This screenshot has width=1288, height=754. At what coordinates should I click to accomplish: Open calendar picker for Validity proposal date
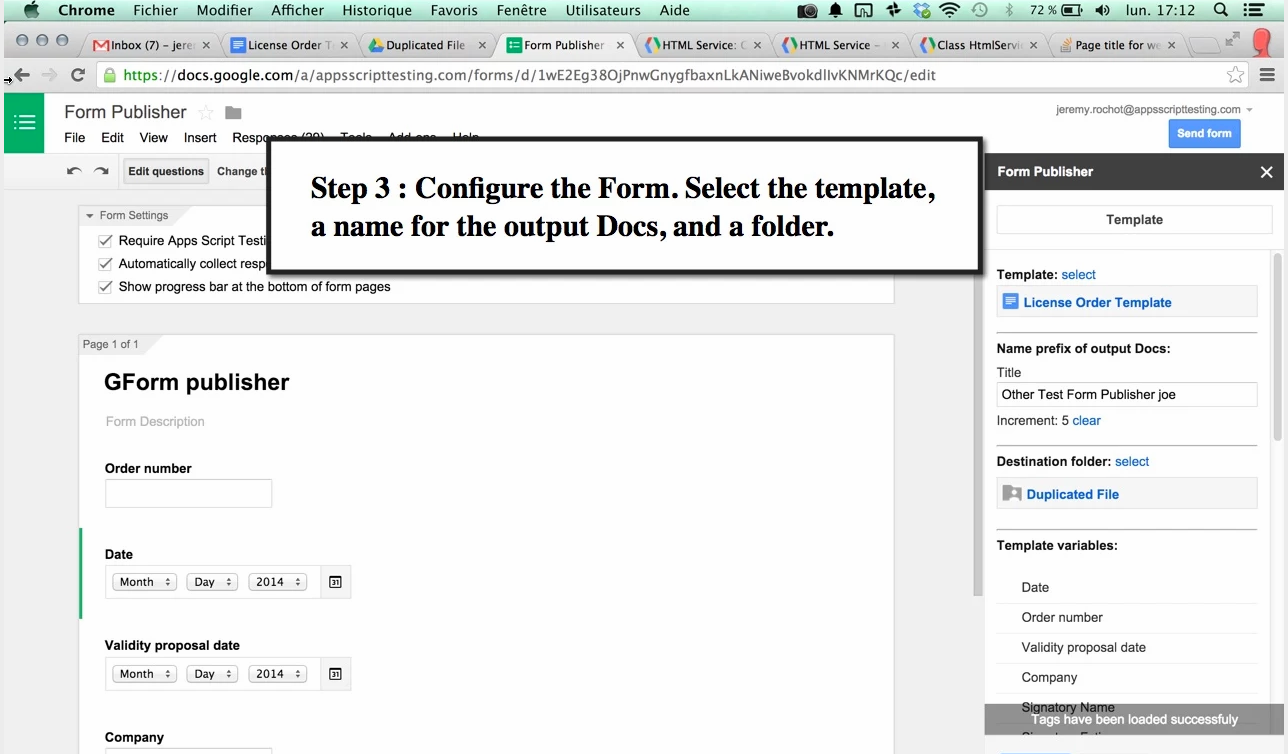(335, 674)
